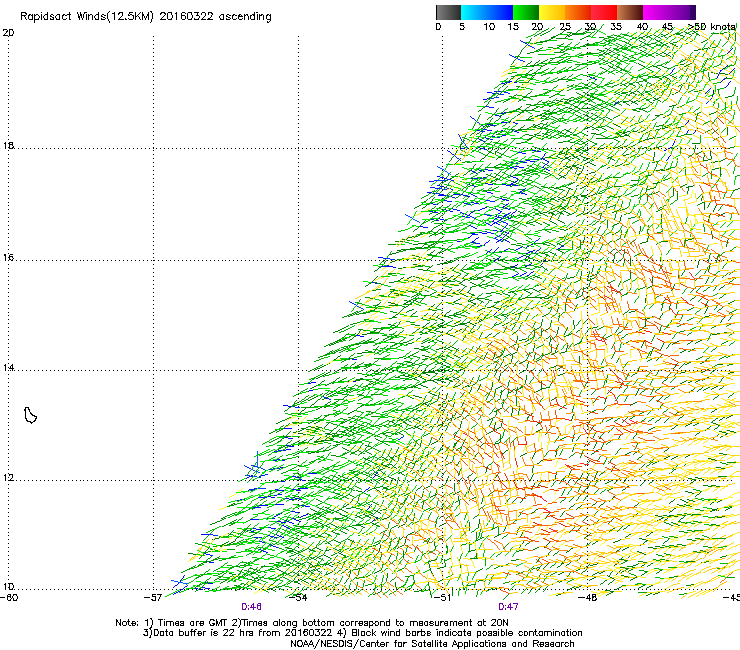Click the '45' legend scale label
Image resolution: width=740 pixels, height=650 pixels.
click(667, 27)
